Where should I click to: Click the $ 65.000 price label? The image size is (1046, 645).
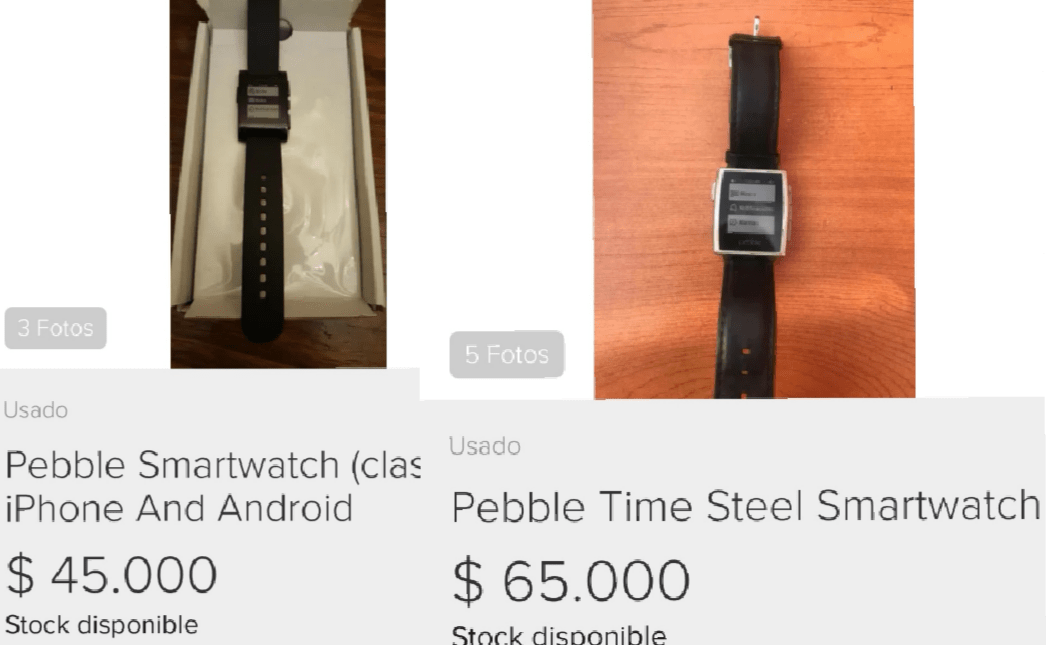click(570, 578)
